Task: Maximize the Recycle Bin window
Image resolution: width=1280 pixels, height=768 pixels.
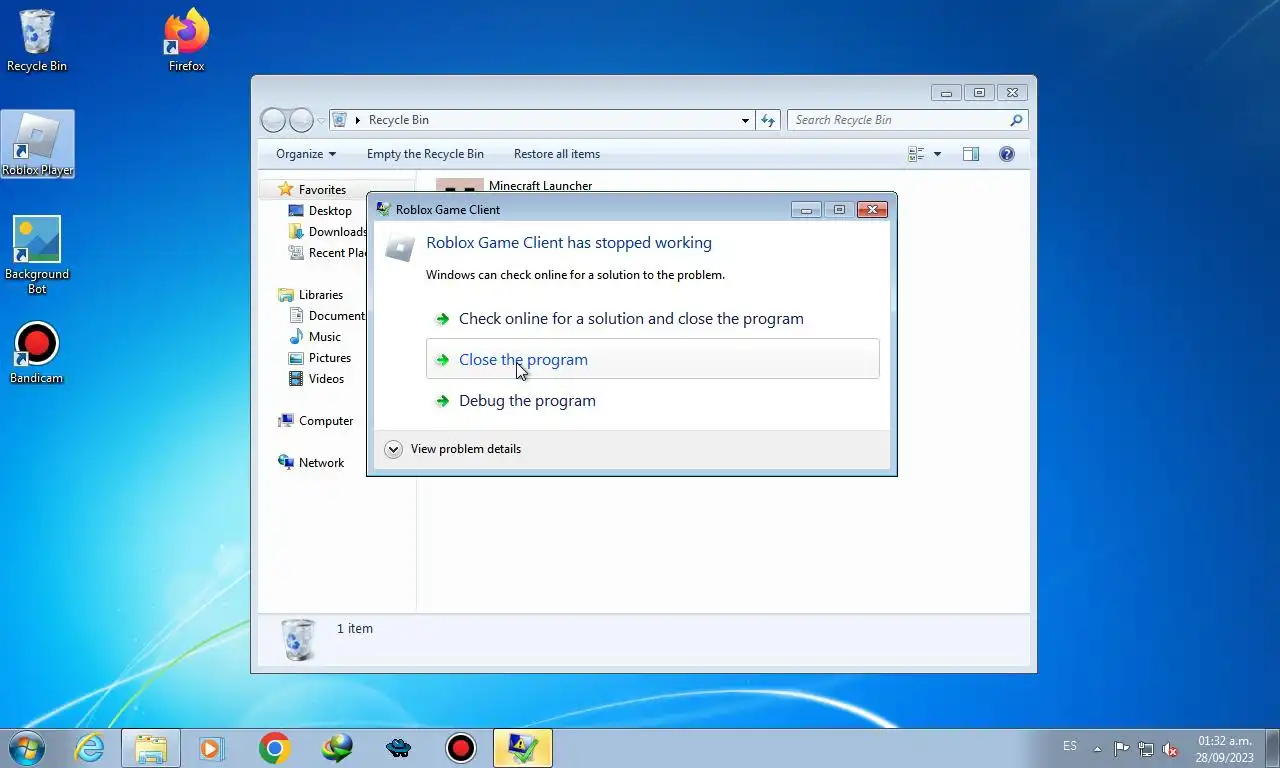Action: [979, 92]
